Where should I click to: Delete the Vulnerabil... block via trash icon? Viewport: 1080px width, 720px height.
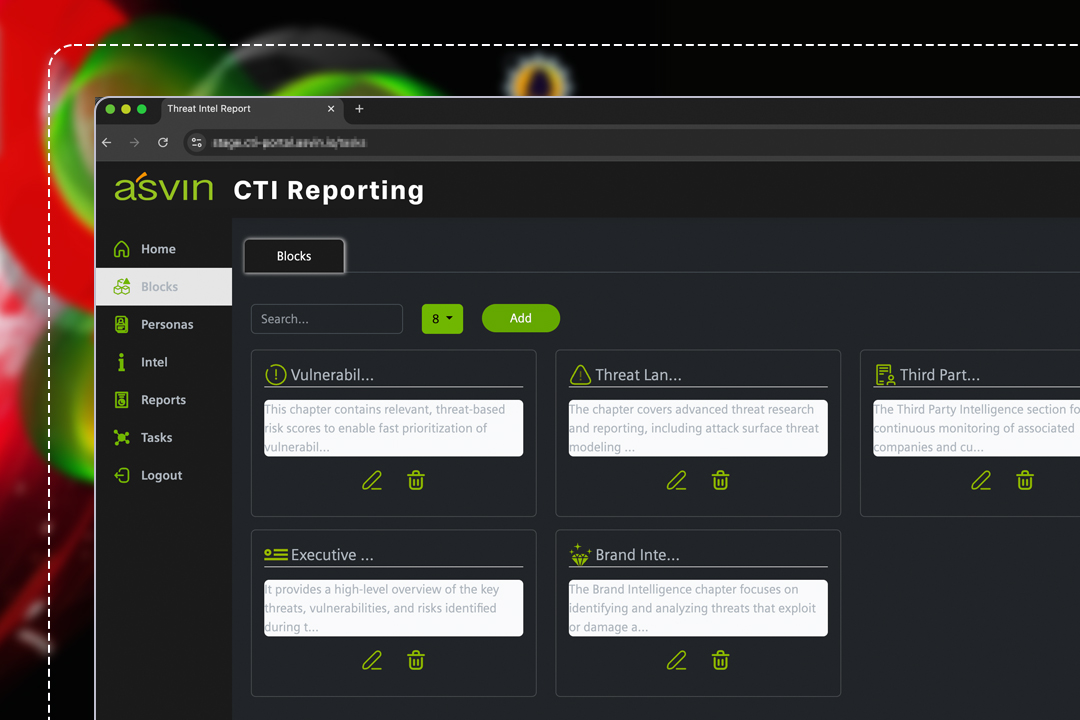pos(416,481)
